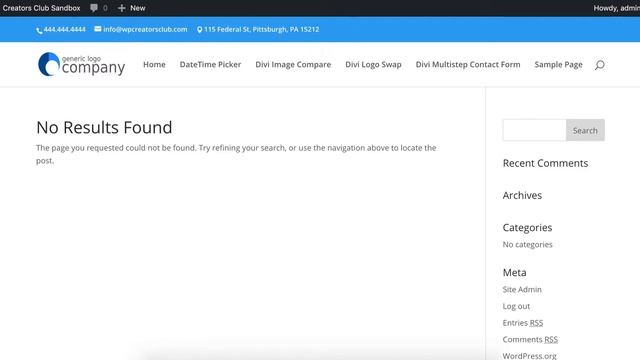Click the generic company logo
Viewport: 640px width, 360px height.
point(81,64)
